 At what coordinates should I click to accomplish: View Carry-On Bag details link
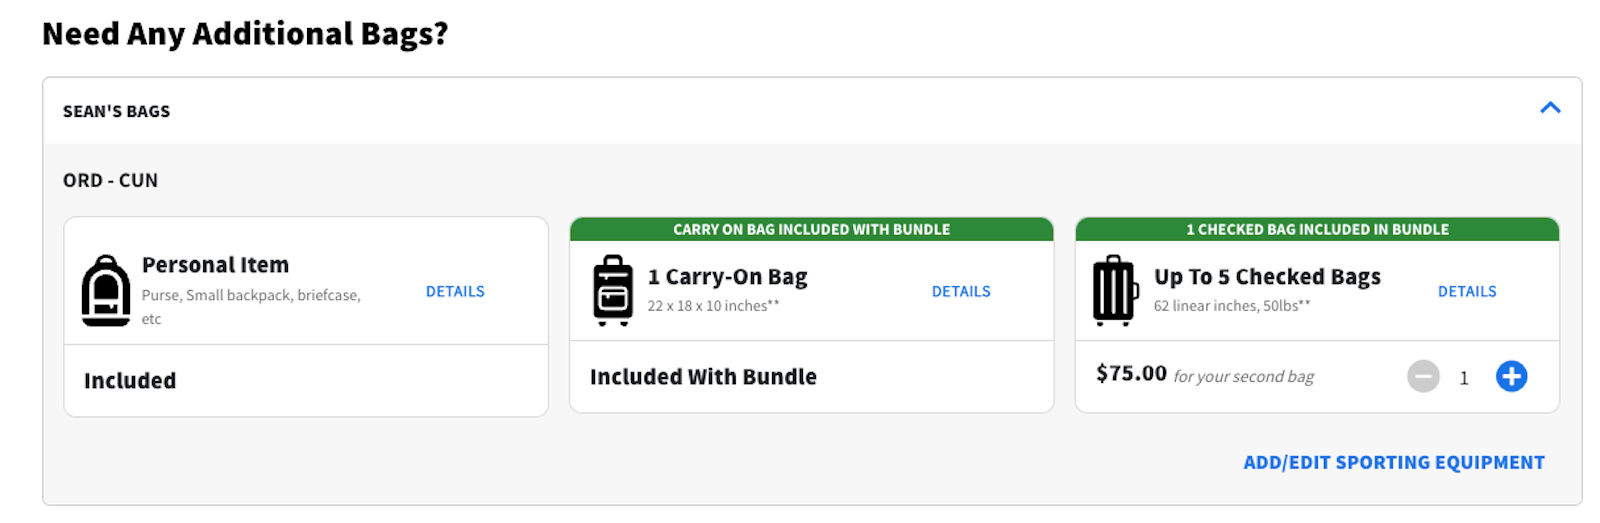pyautogui.click(x=961, y=292)
